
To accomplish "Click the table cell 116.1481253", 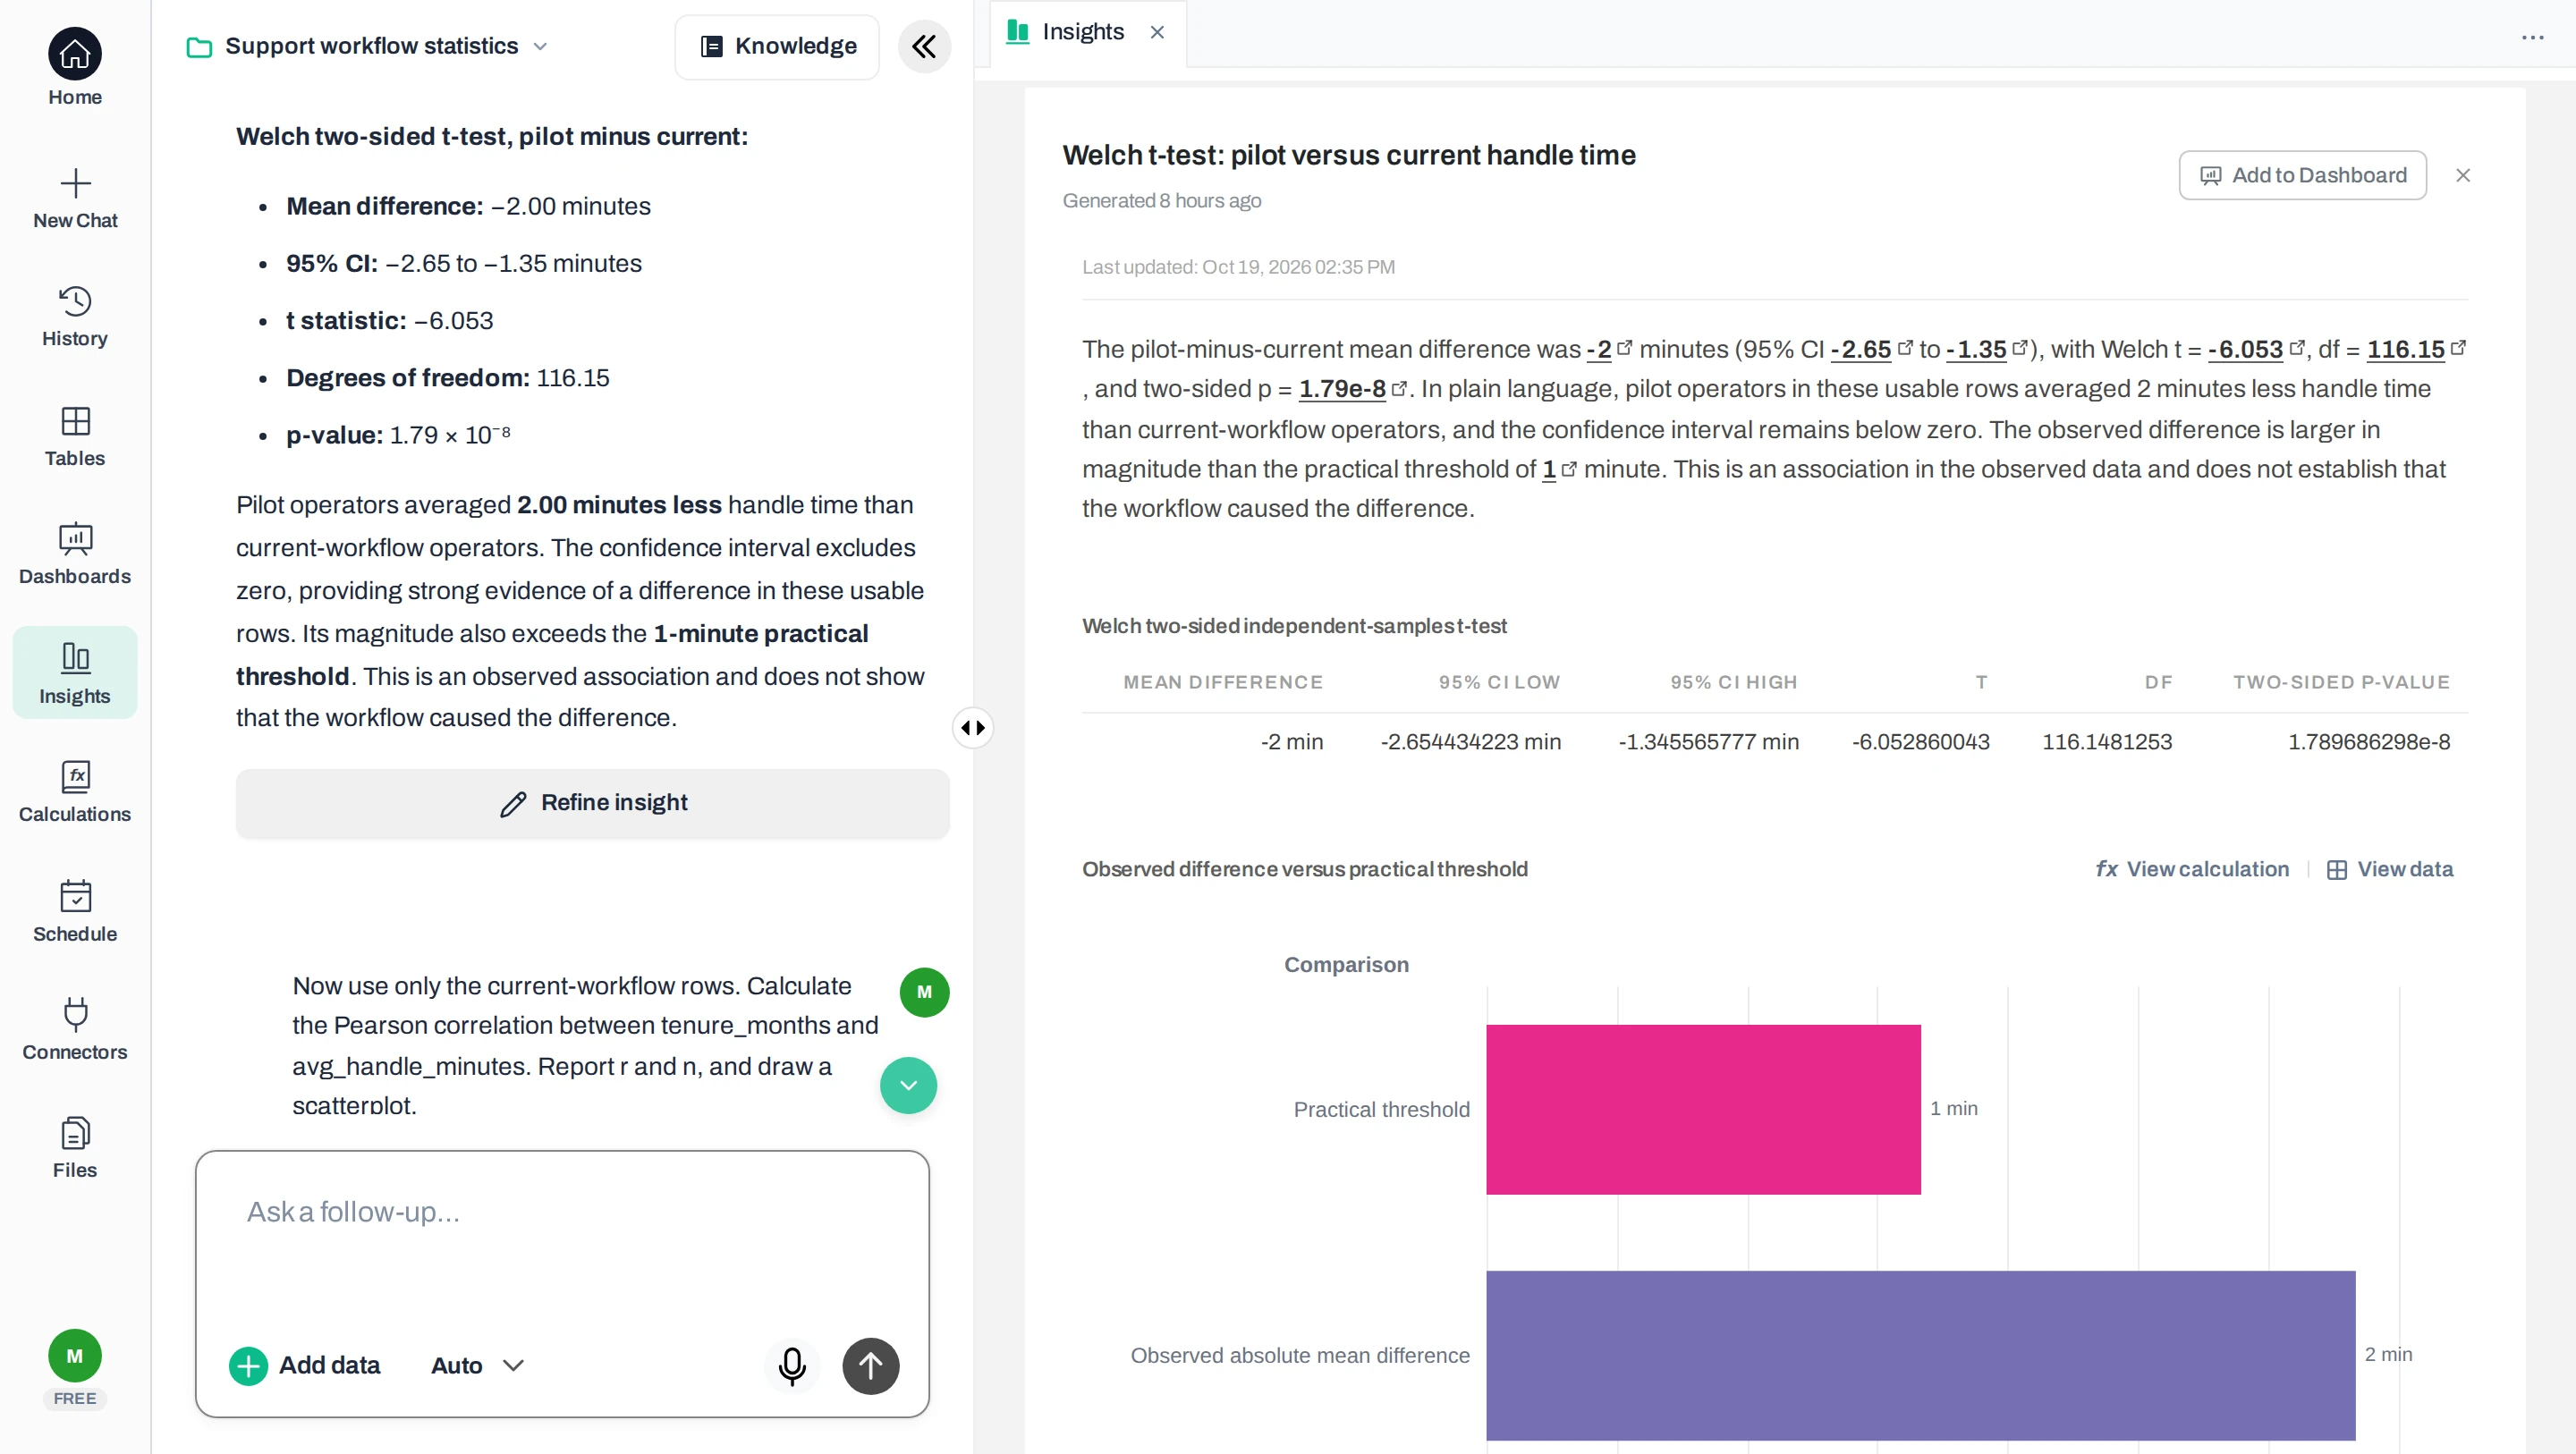I will click(x=2106, y=742).
